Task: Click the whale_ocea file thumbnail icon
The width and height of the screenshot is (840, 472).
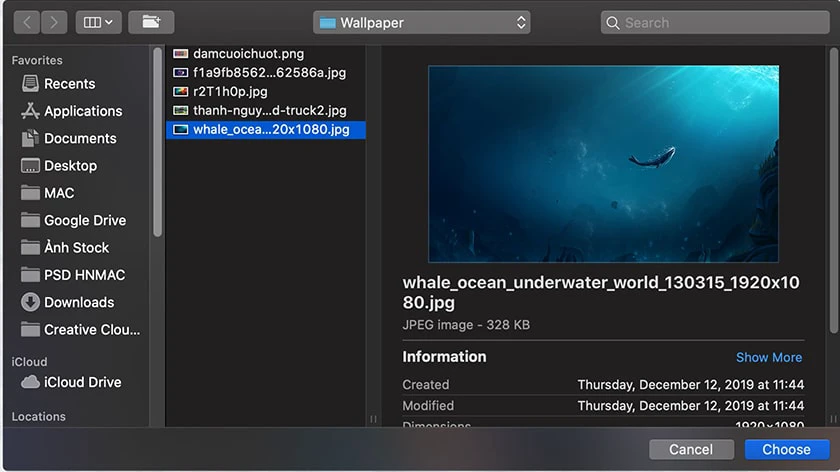Action: (181, 130)
